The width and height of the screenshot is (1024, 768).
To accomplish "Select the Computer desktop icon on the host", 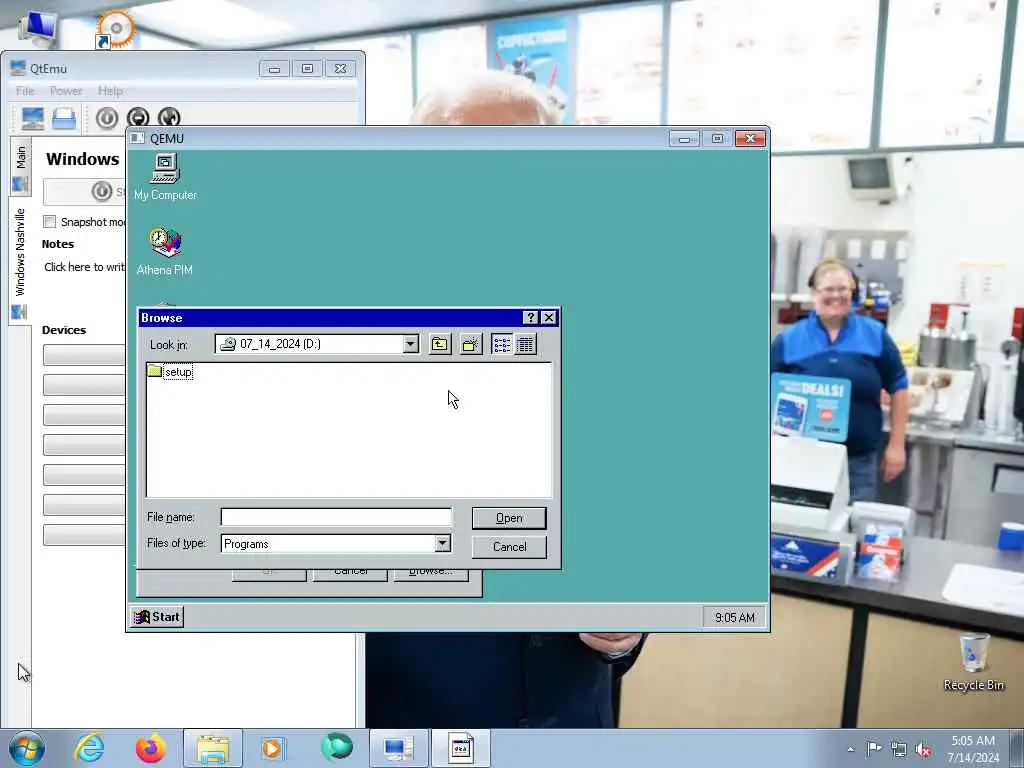I will click(37, 29).
